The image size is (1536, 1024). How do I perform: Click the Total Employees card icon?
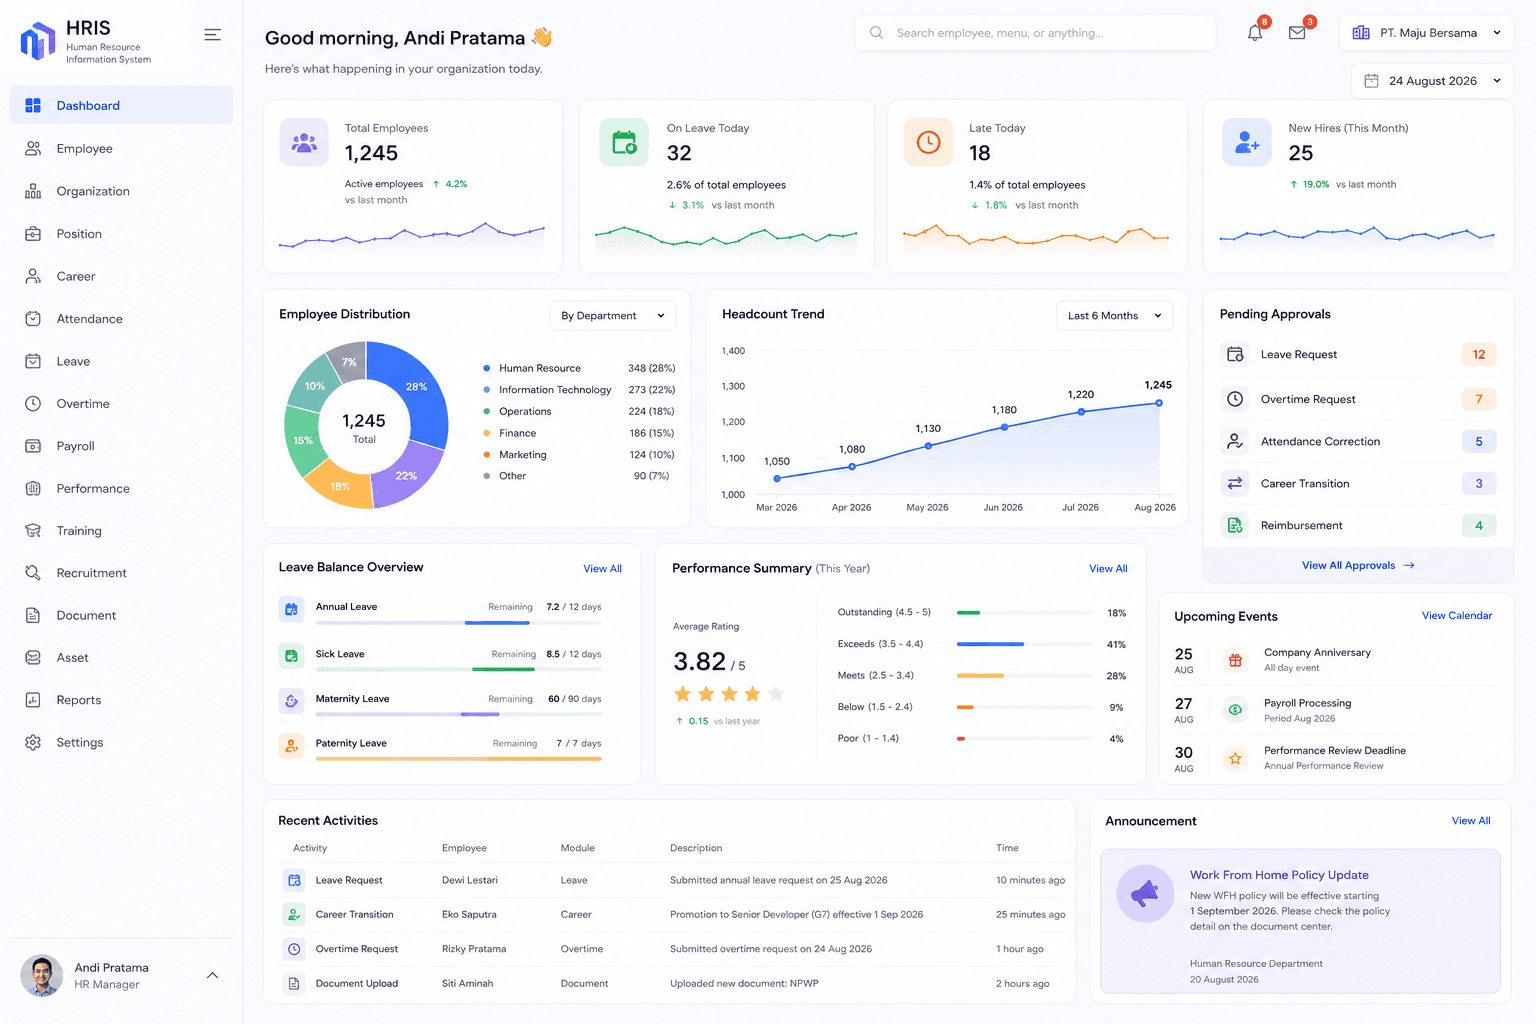click(x=304, y=142)
